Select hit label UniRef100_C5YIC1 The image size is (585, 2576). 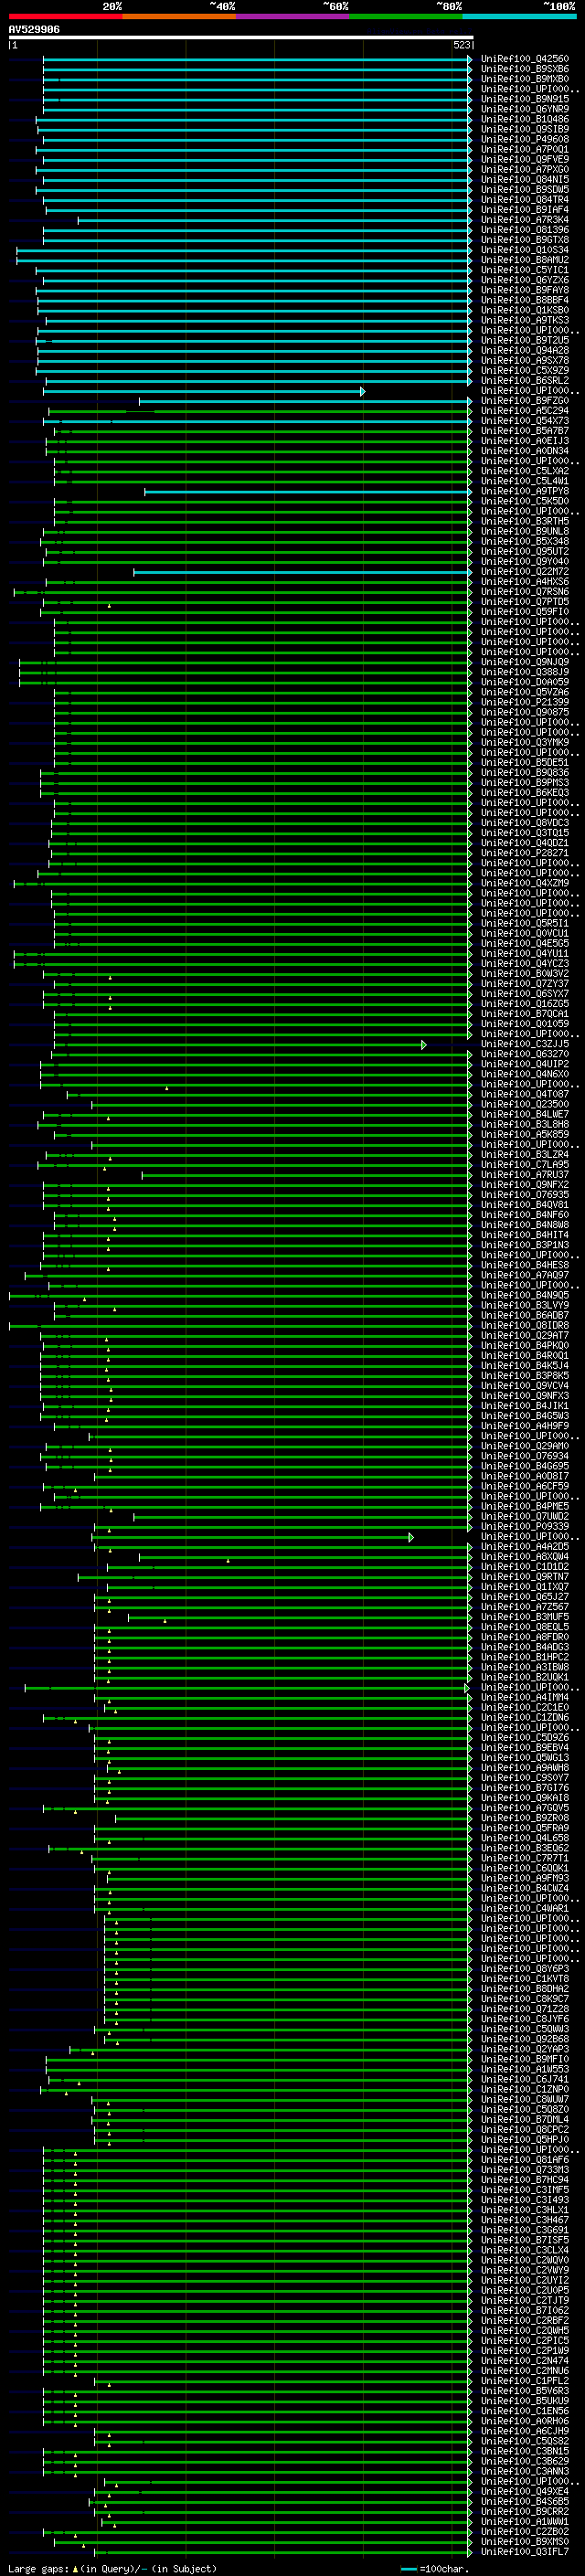[x=524, y=270]
